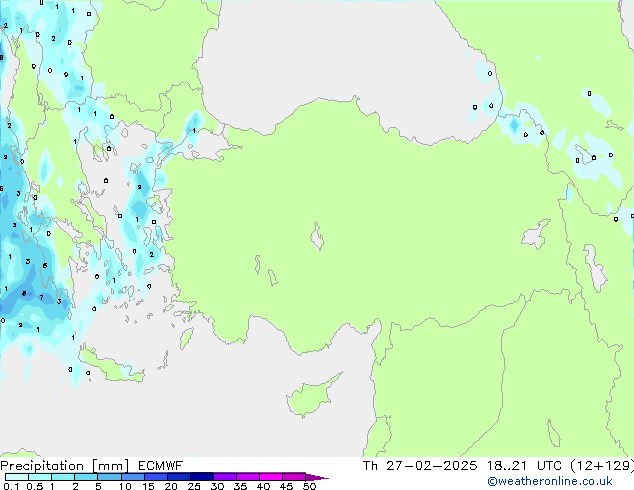This screenshot has width=634, height=490.
Task: Click the 0.5 to 1 mm legend swatch
Action: [x=40, y=477]
